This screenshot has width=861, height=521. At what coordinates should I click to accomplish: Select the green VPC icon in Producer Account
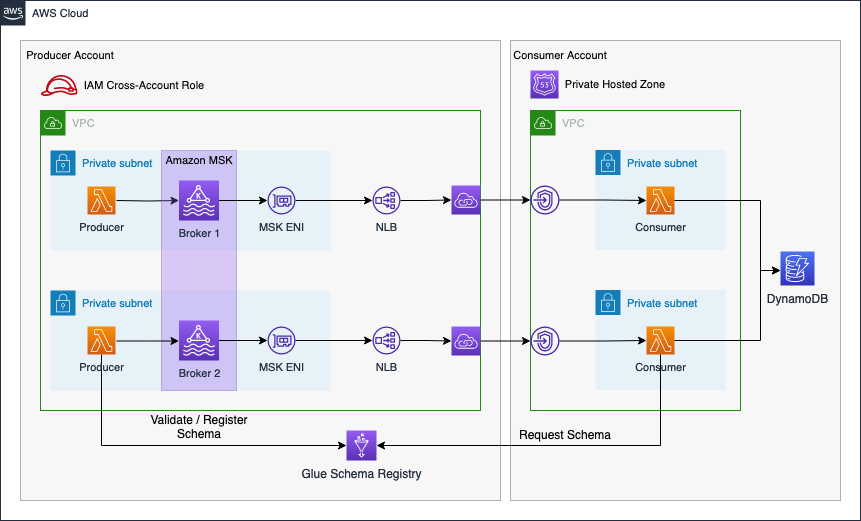[52, 123]
